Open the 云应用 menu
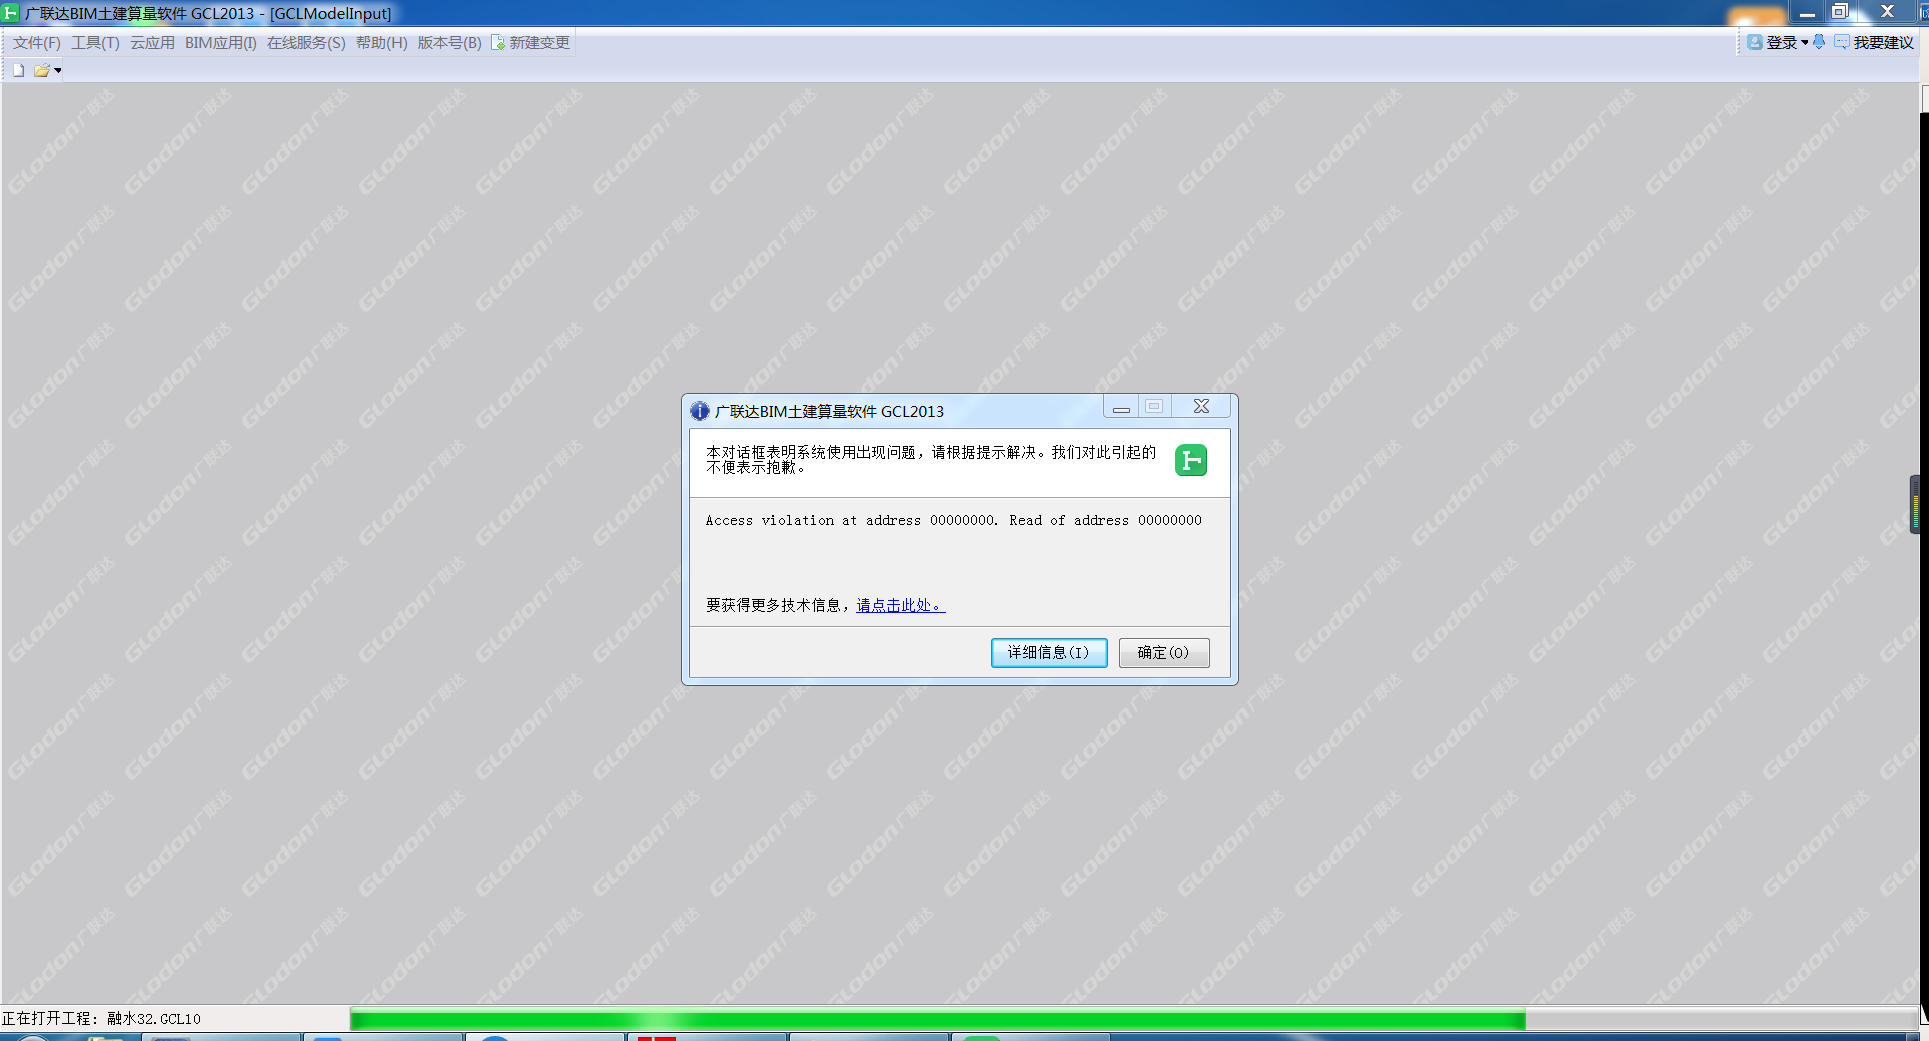This screenshot has height=1041, width=1929. tap(152, 43)
